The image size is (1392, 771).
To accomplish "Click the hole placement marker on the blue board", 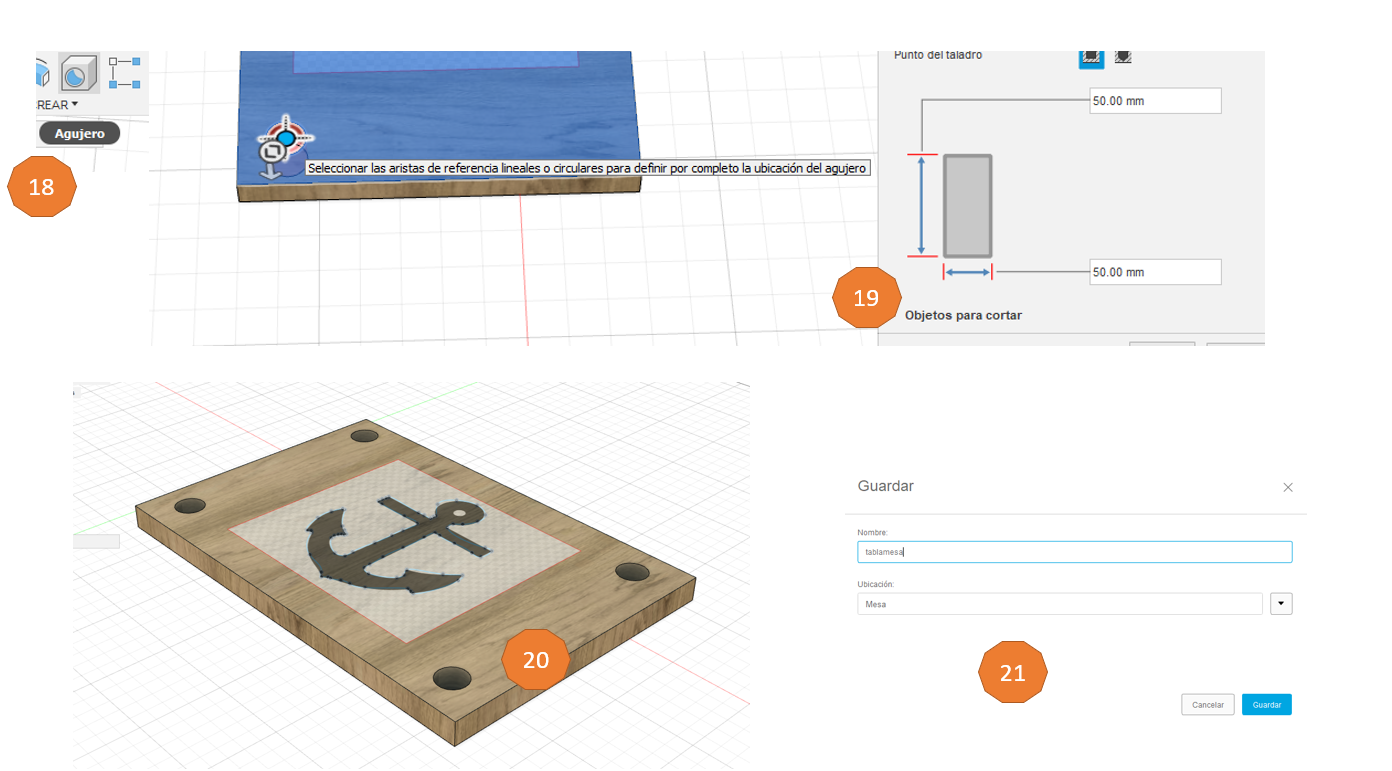I will [x=287, y=137].
